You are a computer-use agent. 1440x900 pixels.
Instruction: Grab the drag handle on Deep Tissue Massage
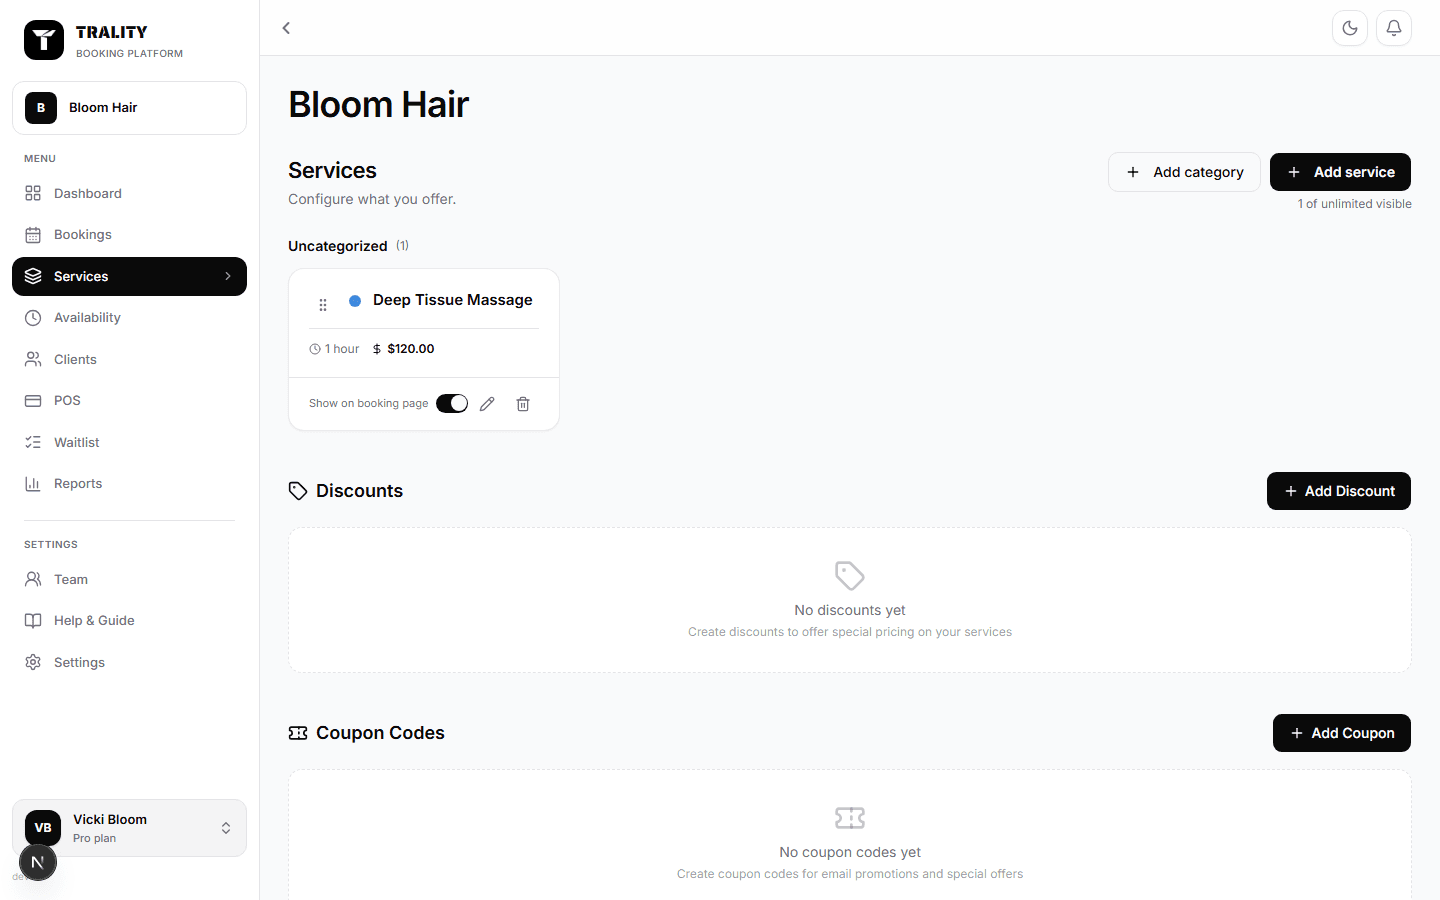pyautogui.click(x=323, y=305)
